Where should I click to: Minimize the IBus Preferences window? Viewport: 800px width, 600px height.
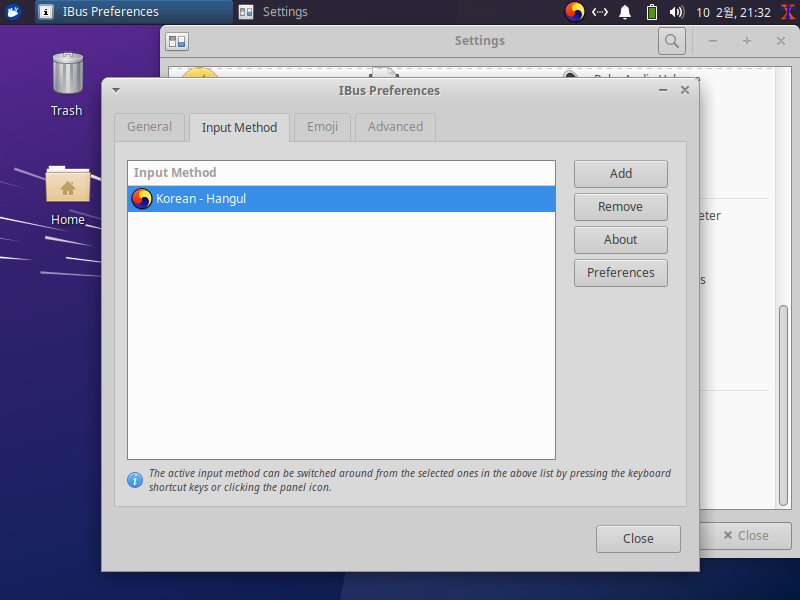[663, 90]
